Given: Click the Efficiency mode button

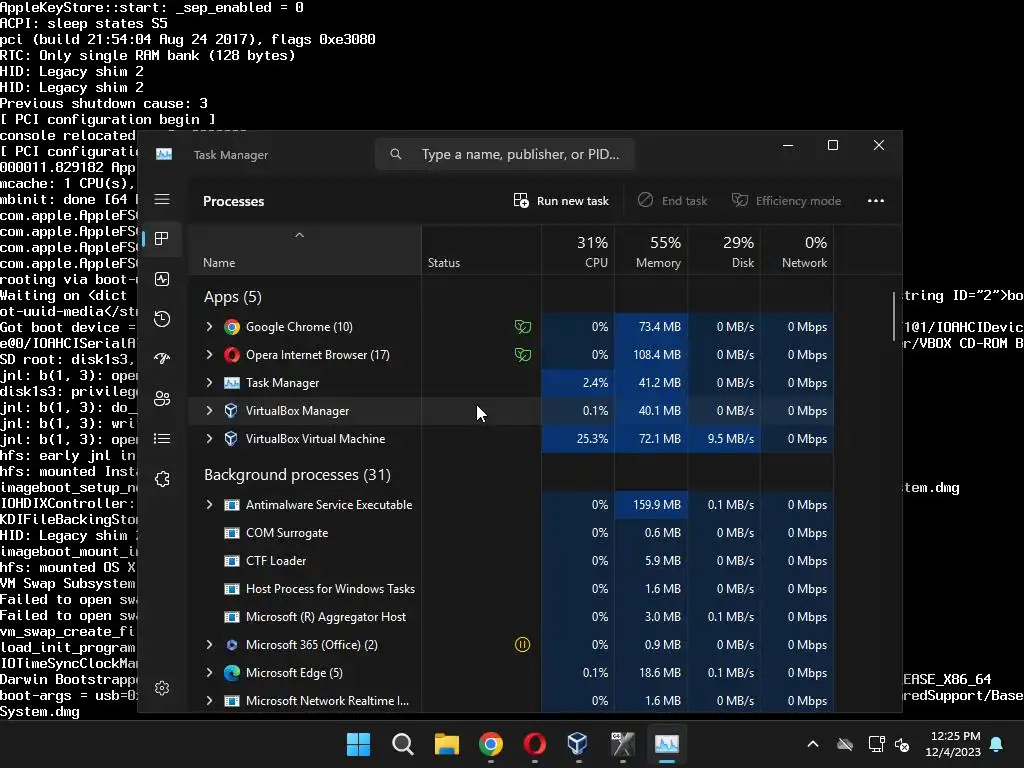Looking at the screenshot, I should point(786,200).
